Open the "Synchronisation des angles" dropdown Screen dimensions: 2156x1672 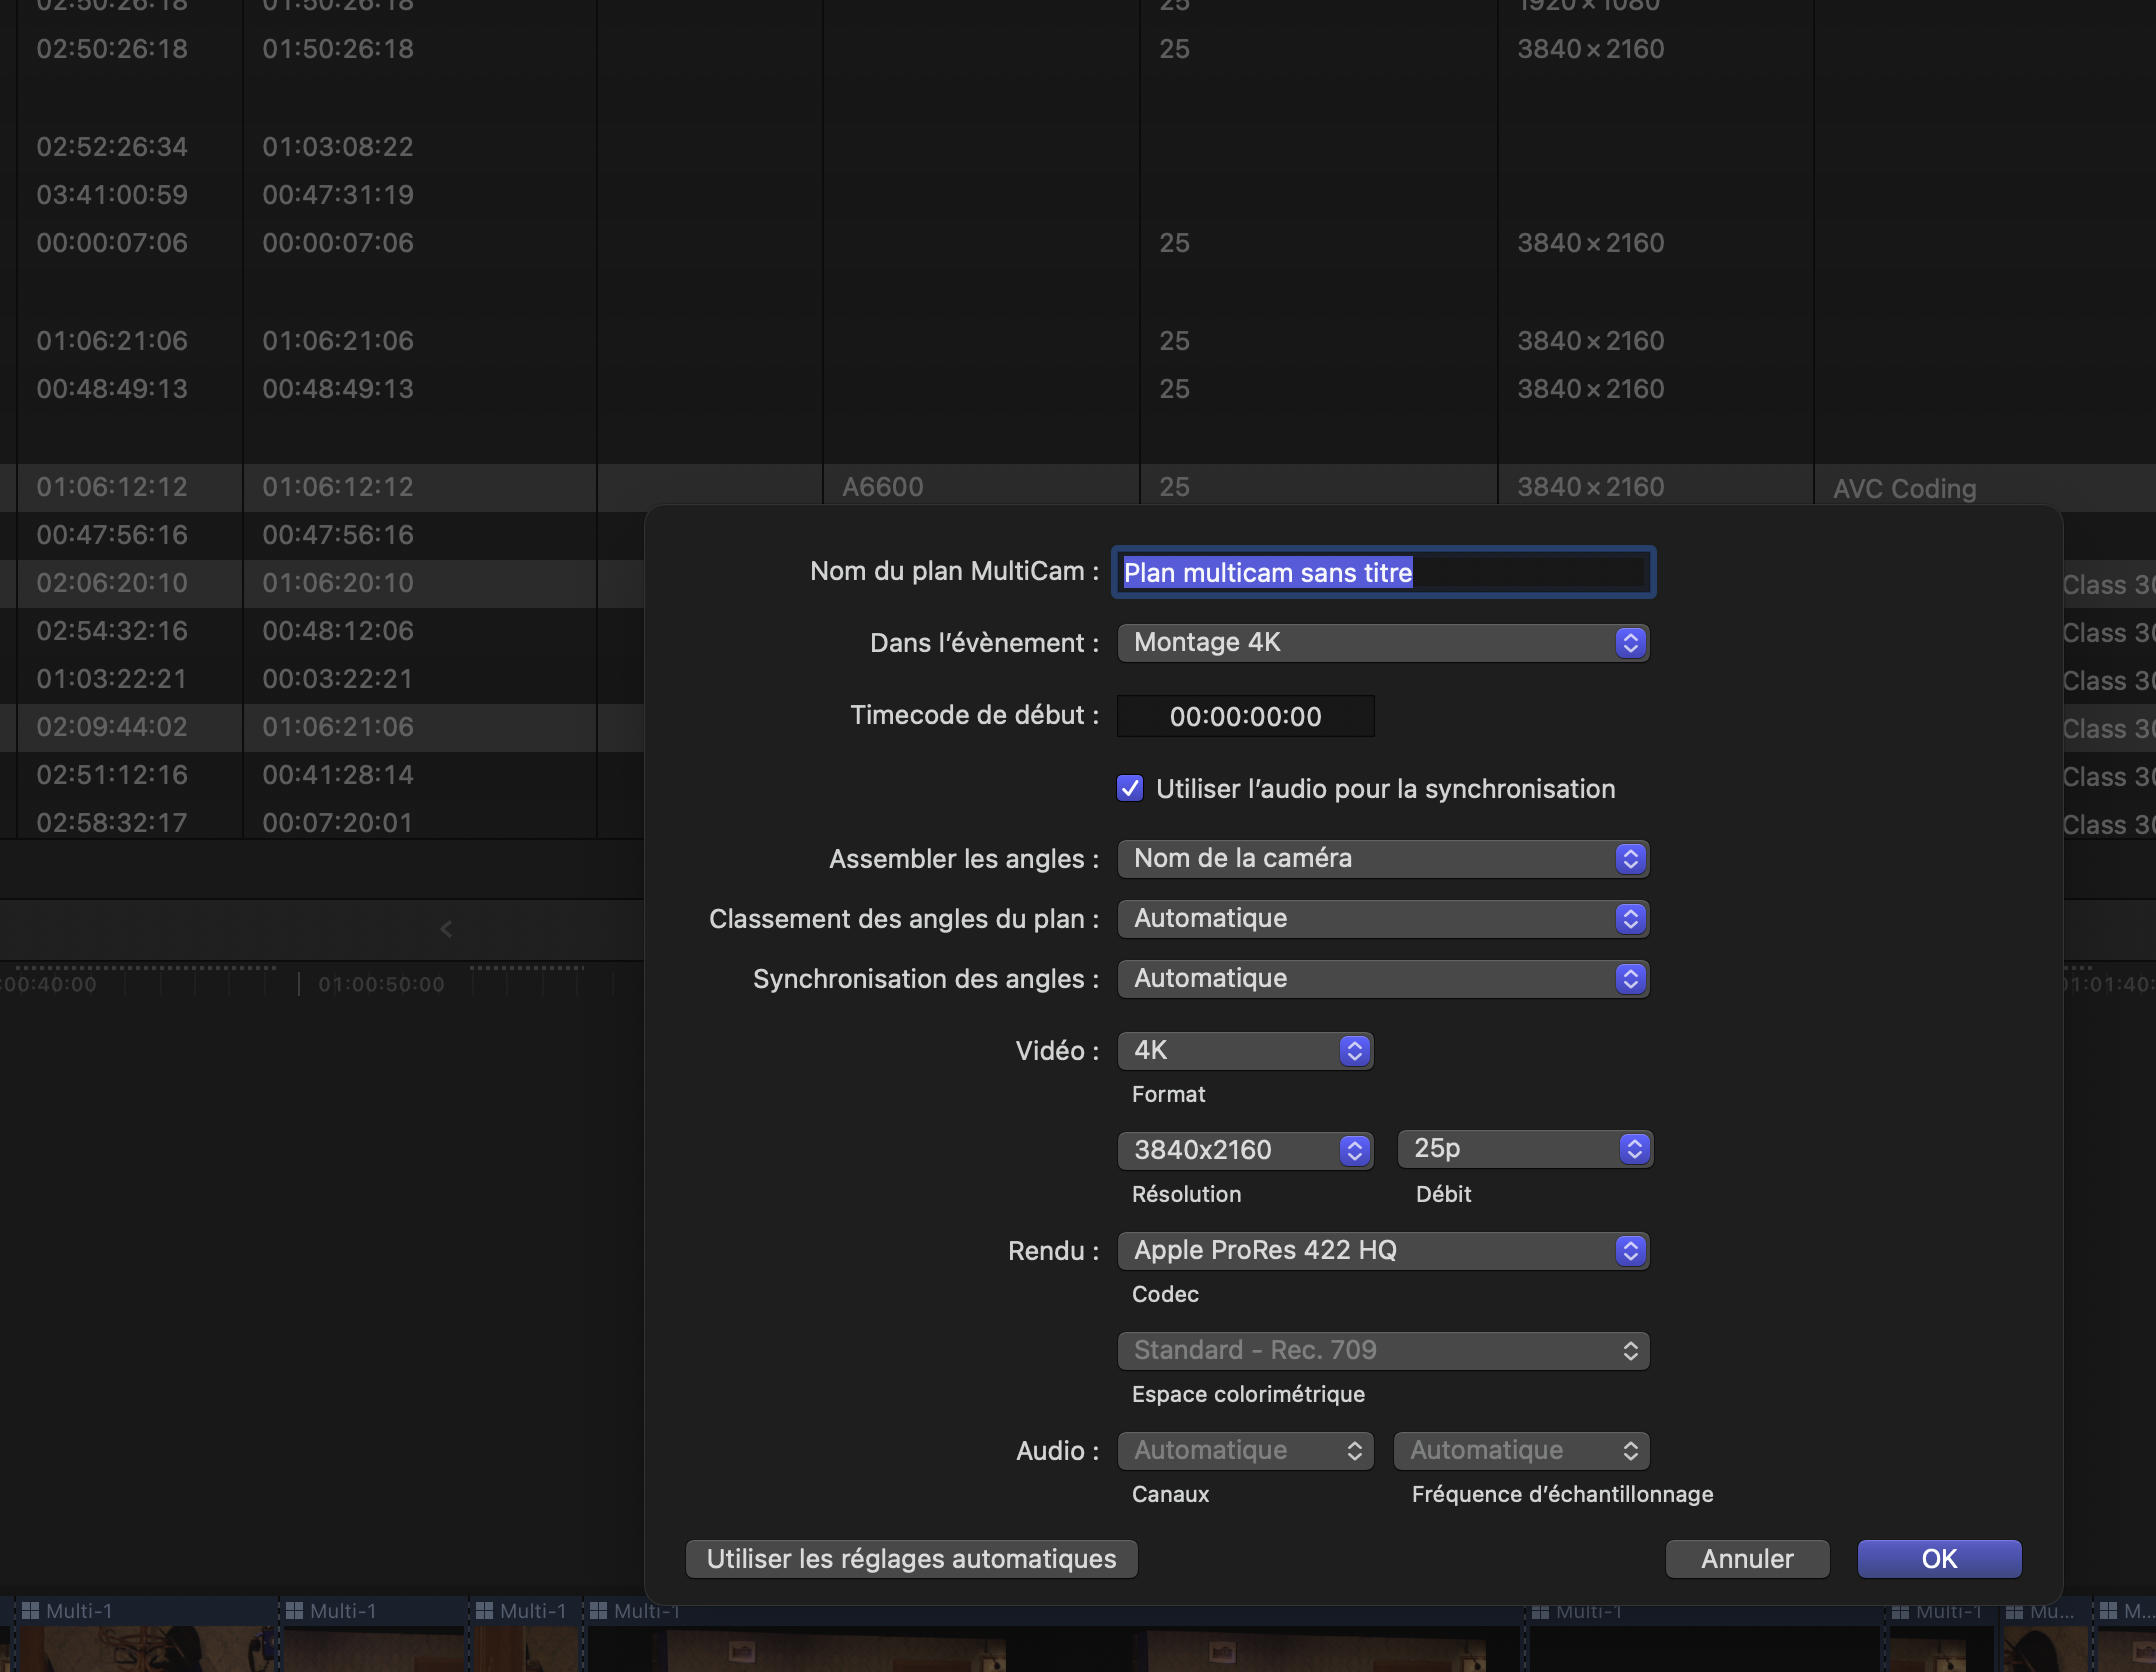tap(1383, 978)
